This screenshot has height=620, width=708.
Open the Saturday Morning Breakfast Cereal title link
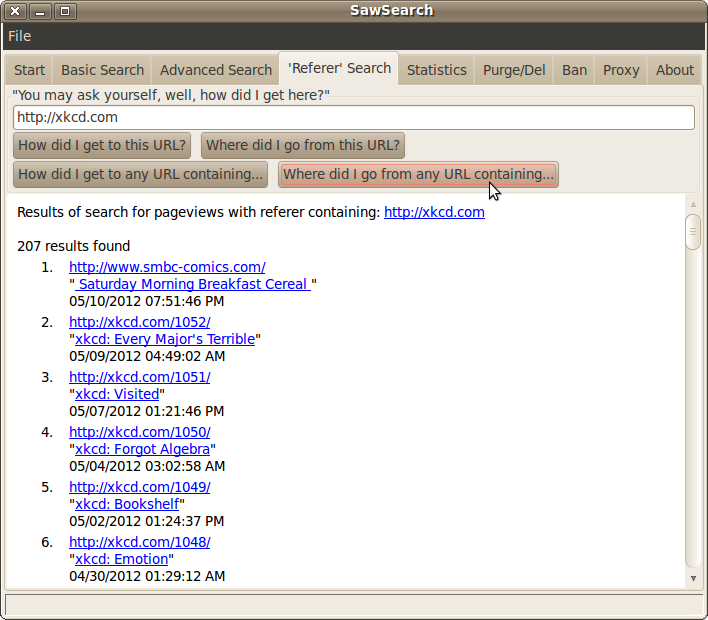tap(193, 284)
